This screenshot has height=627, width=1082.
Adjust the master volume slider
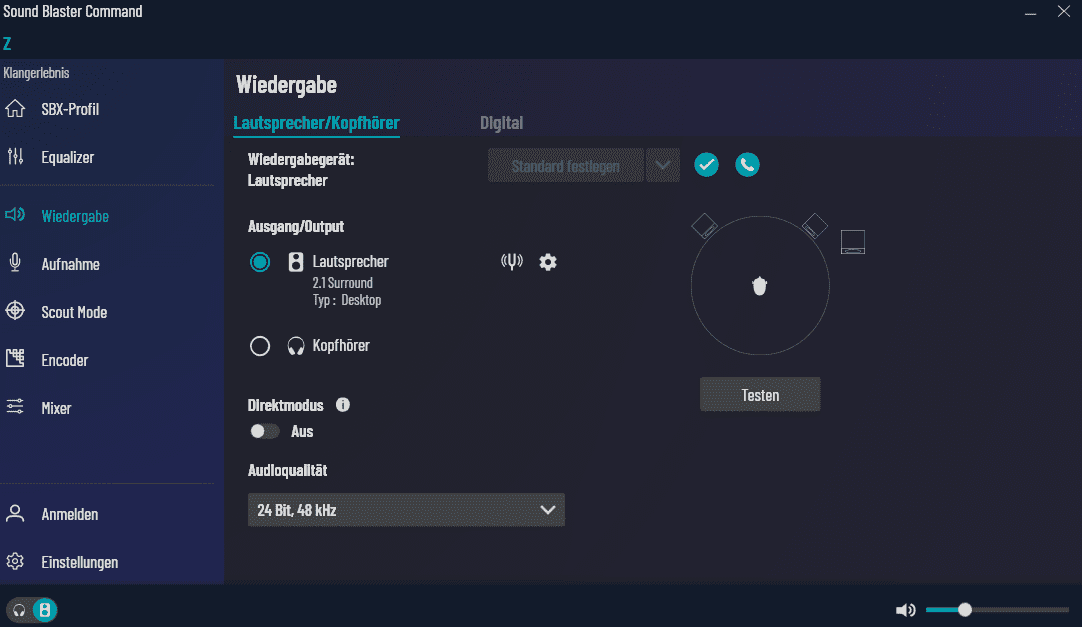click(x=997, y=610)
